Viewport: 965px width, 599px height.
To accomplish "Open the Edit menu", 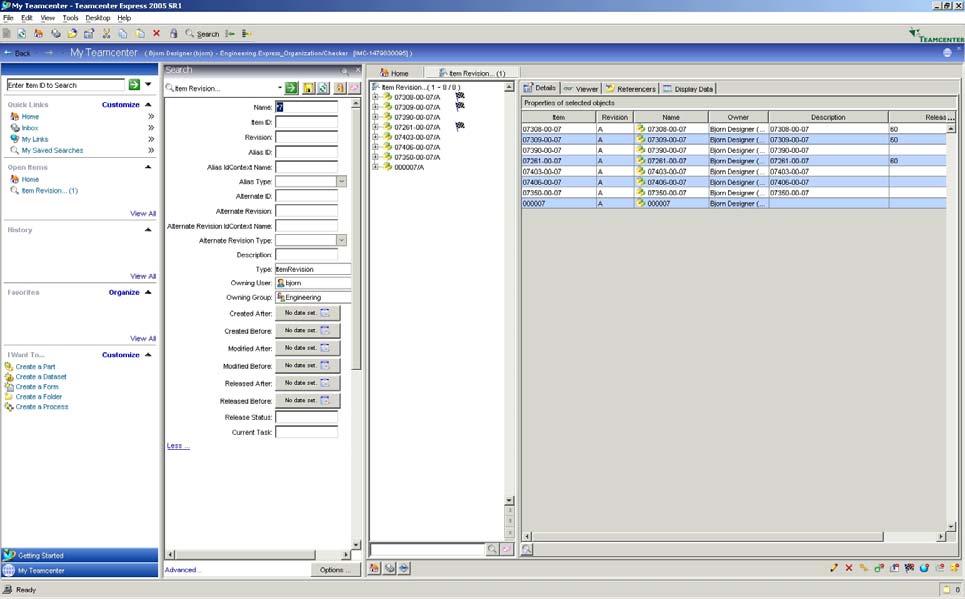I will coord(26,18).
